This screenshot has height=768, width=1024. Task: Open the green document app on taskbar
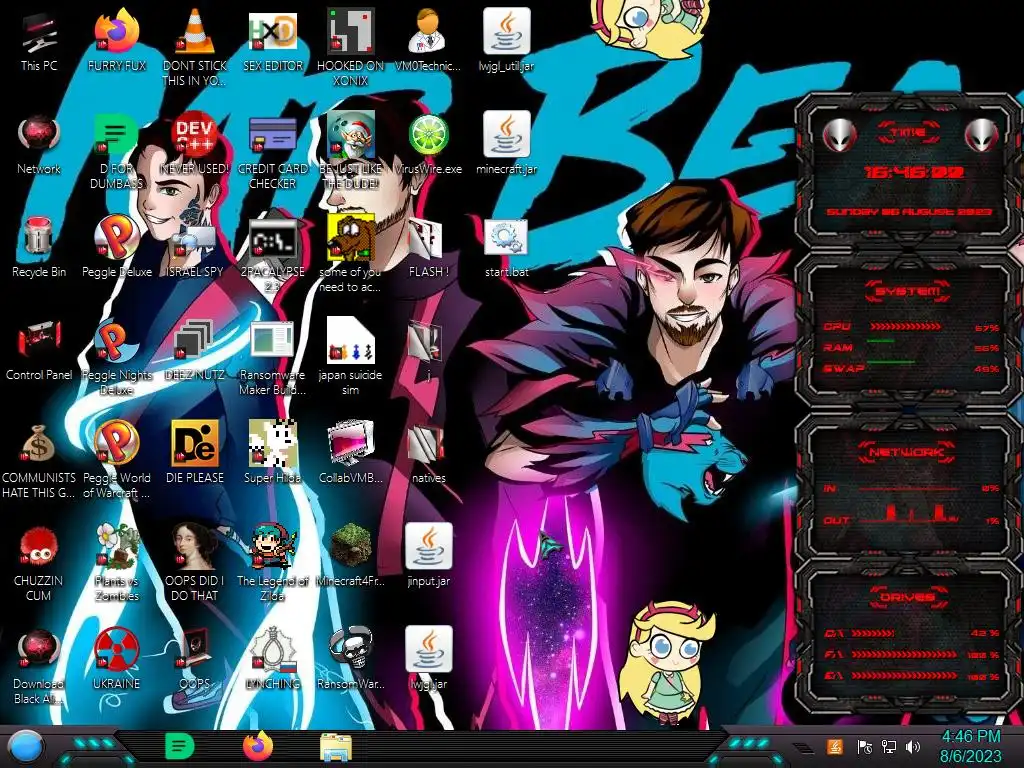180,746
